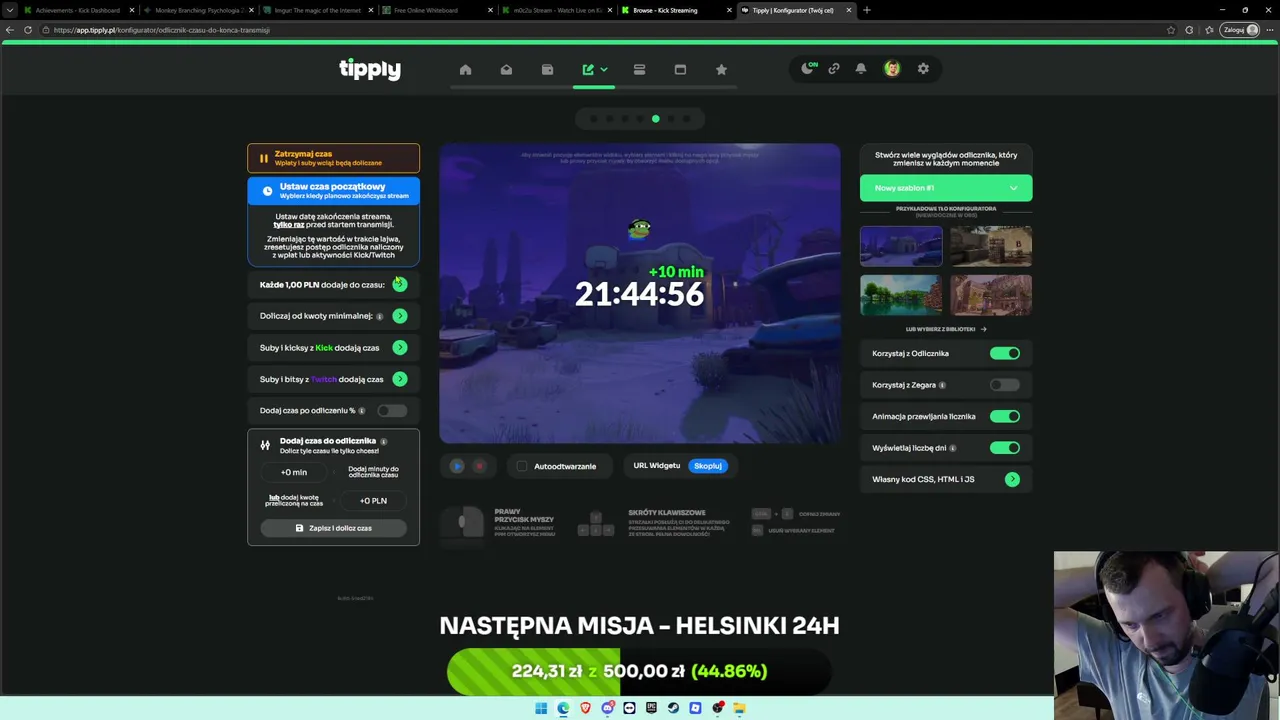Open File Explorer from the taskbar
The width and height of the screenshot is (1280, 720).
click(739, 708)
